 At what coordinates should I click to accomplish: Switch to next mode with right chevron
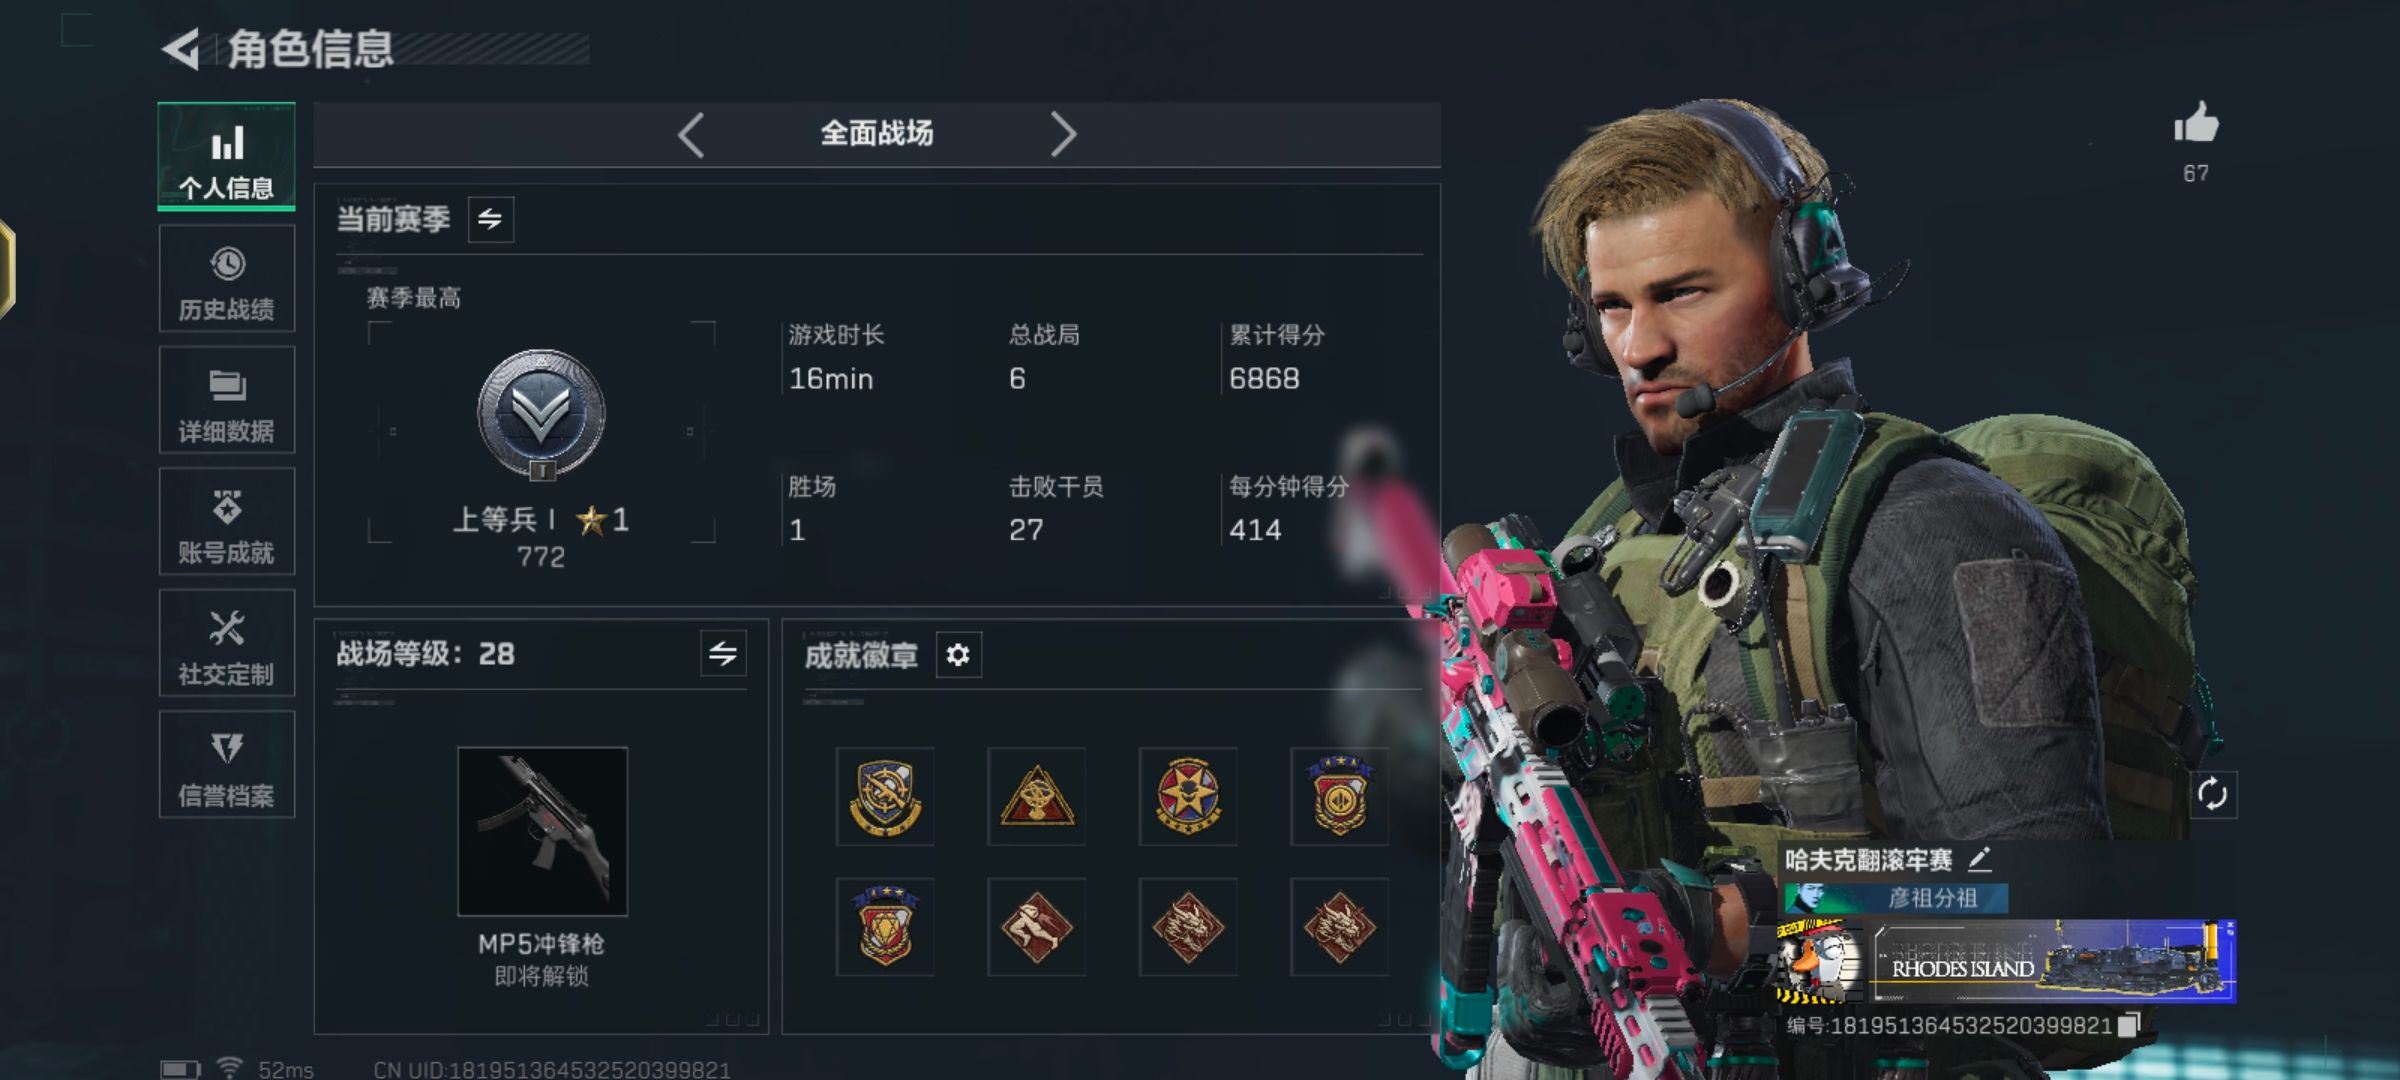tap(1063, 134)
